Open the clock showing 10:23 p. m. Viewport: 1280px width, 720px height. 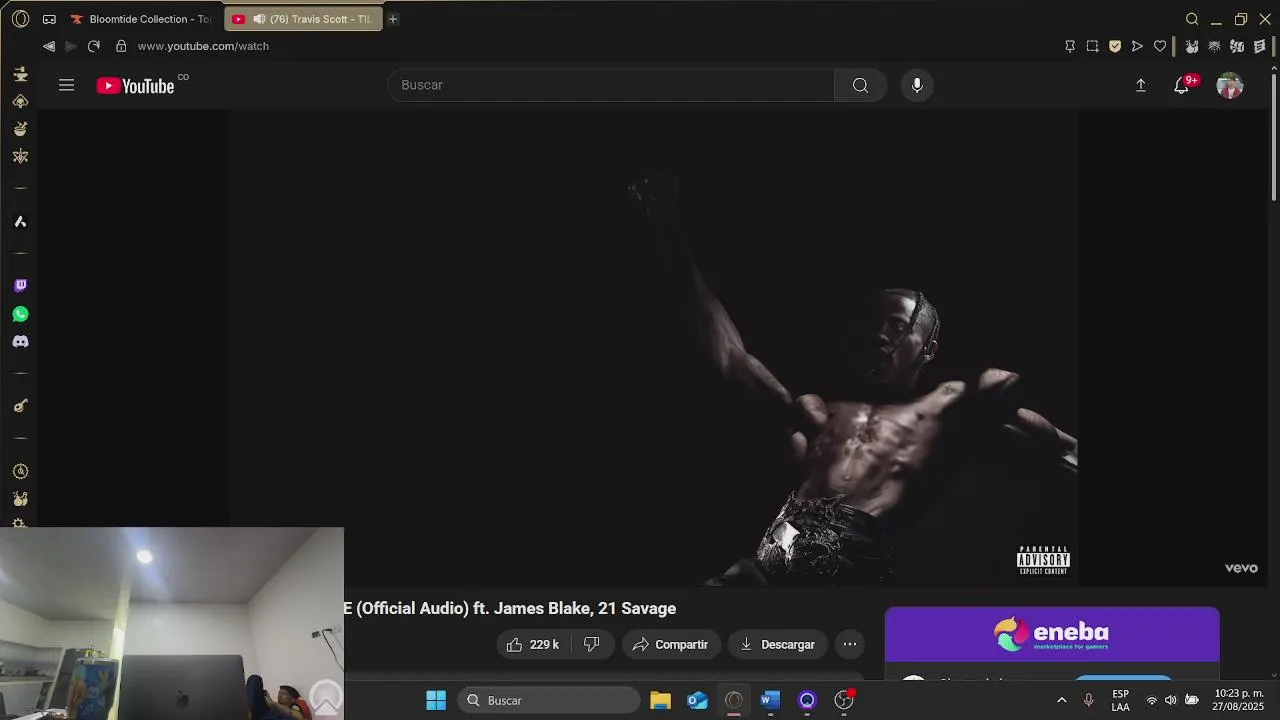coord(1238,700)
